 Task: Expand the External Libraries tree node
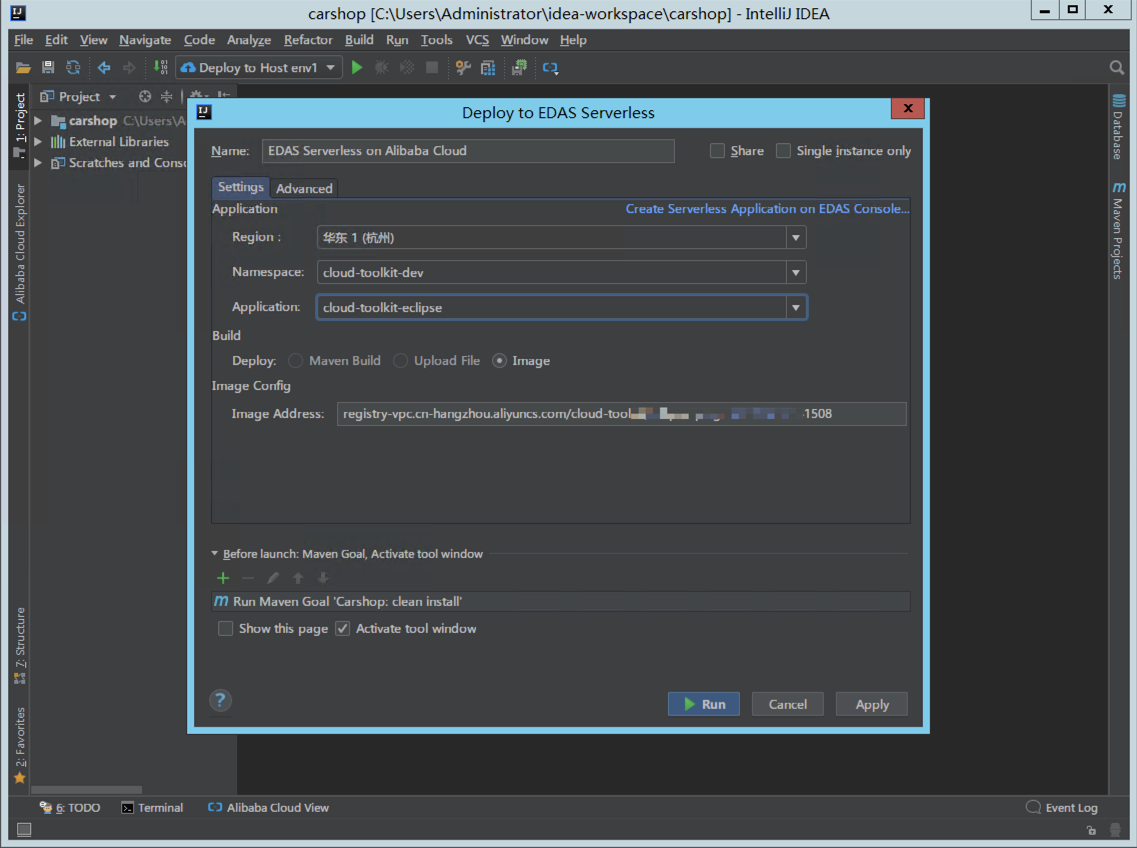coord(38,141)
